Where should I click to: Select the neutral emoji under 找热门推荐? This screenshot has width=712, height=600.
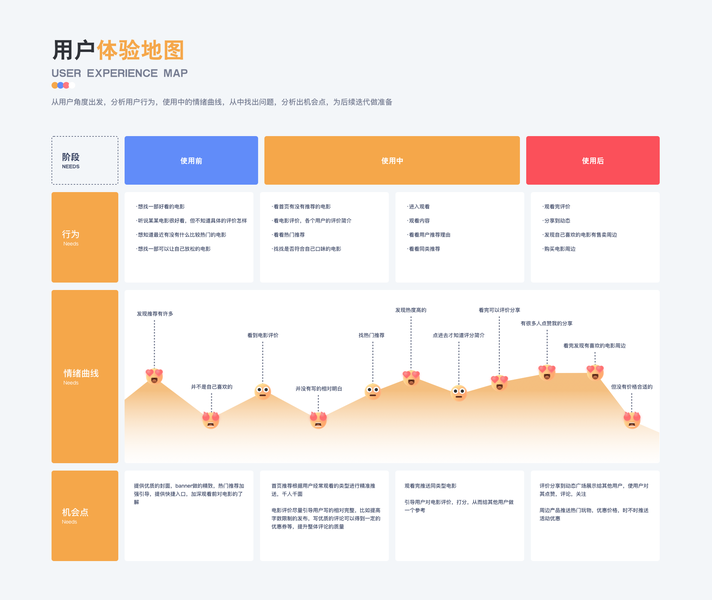pyautogui.click(x=373, y=391)
